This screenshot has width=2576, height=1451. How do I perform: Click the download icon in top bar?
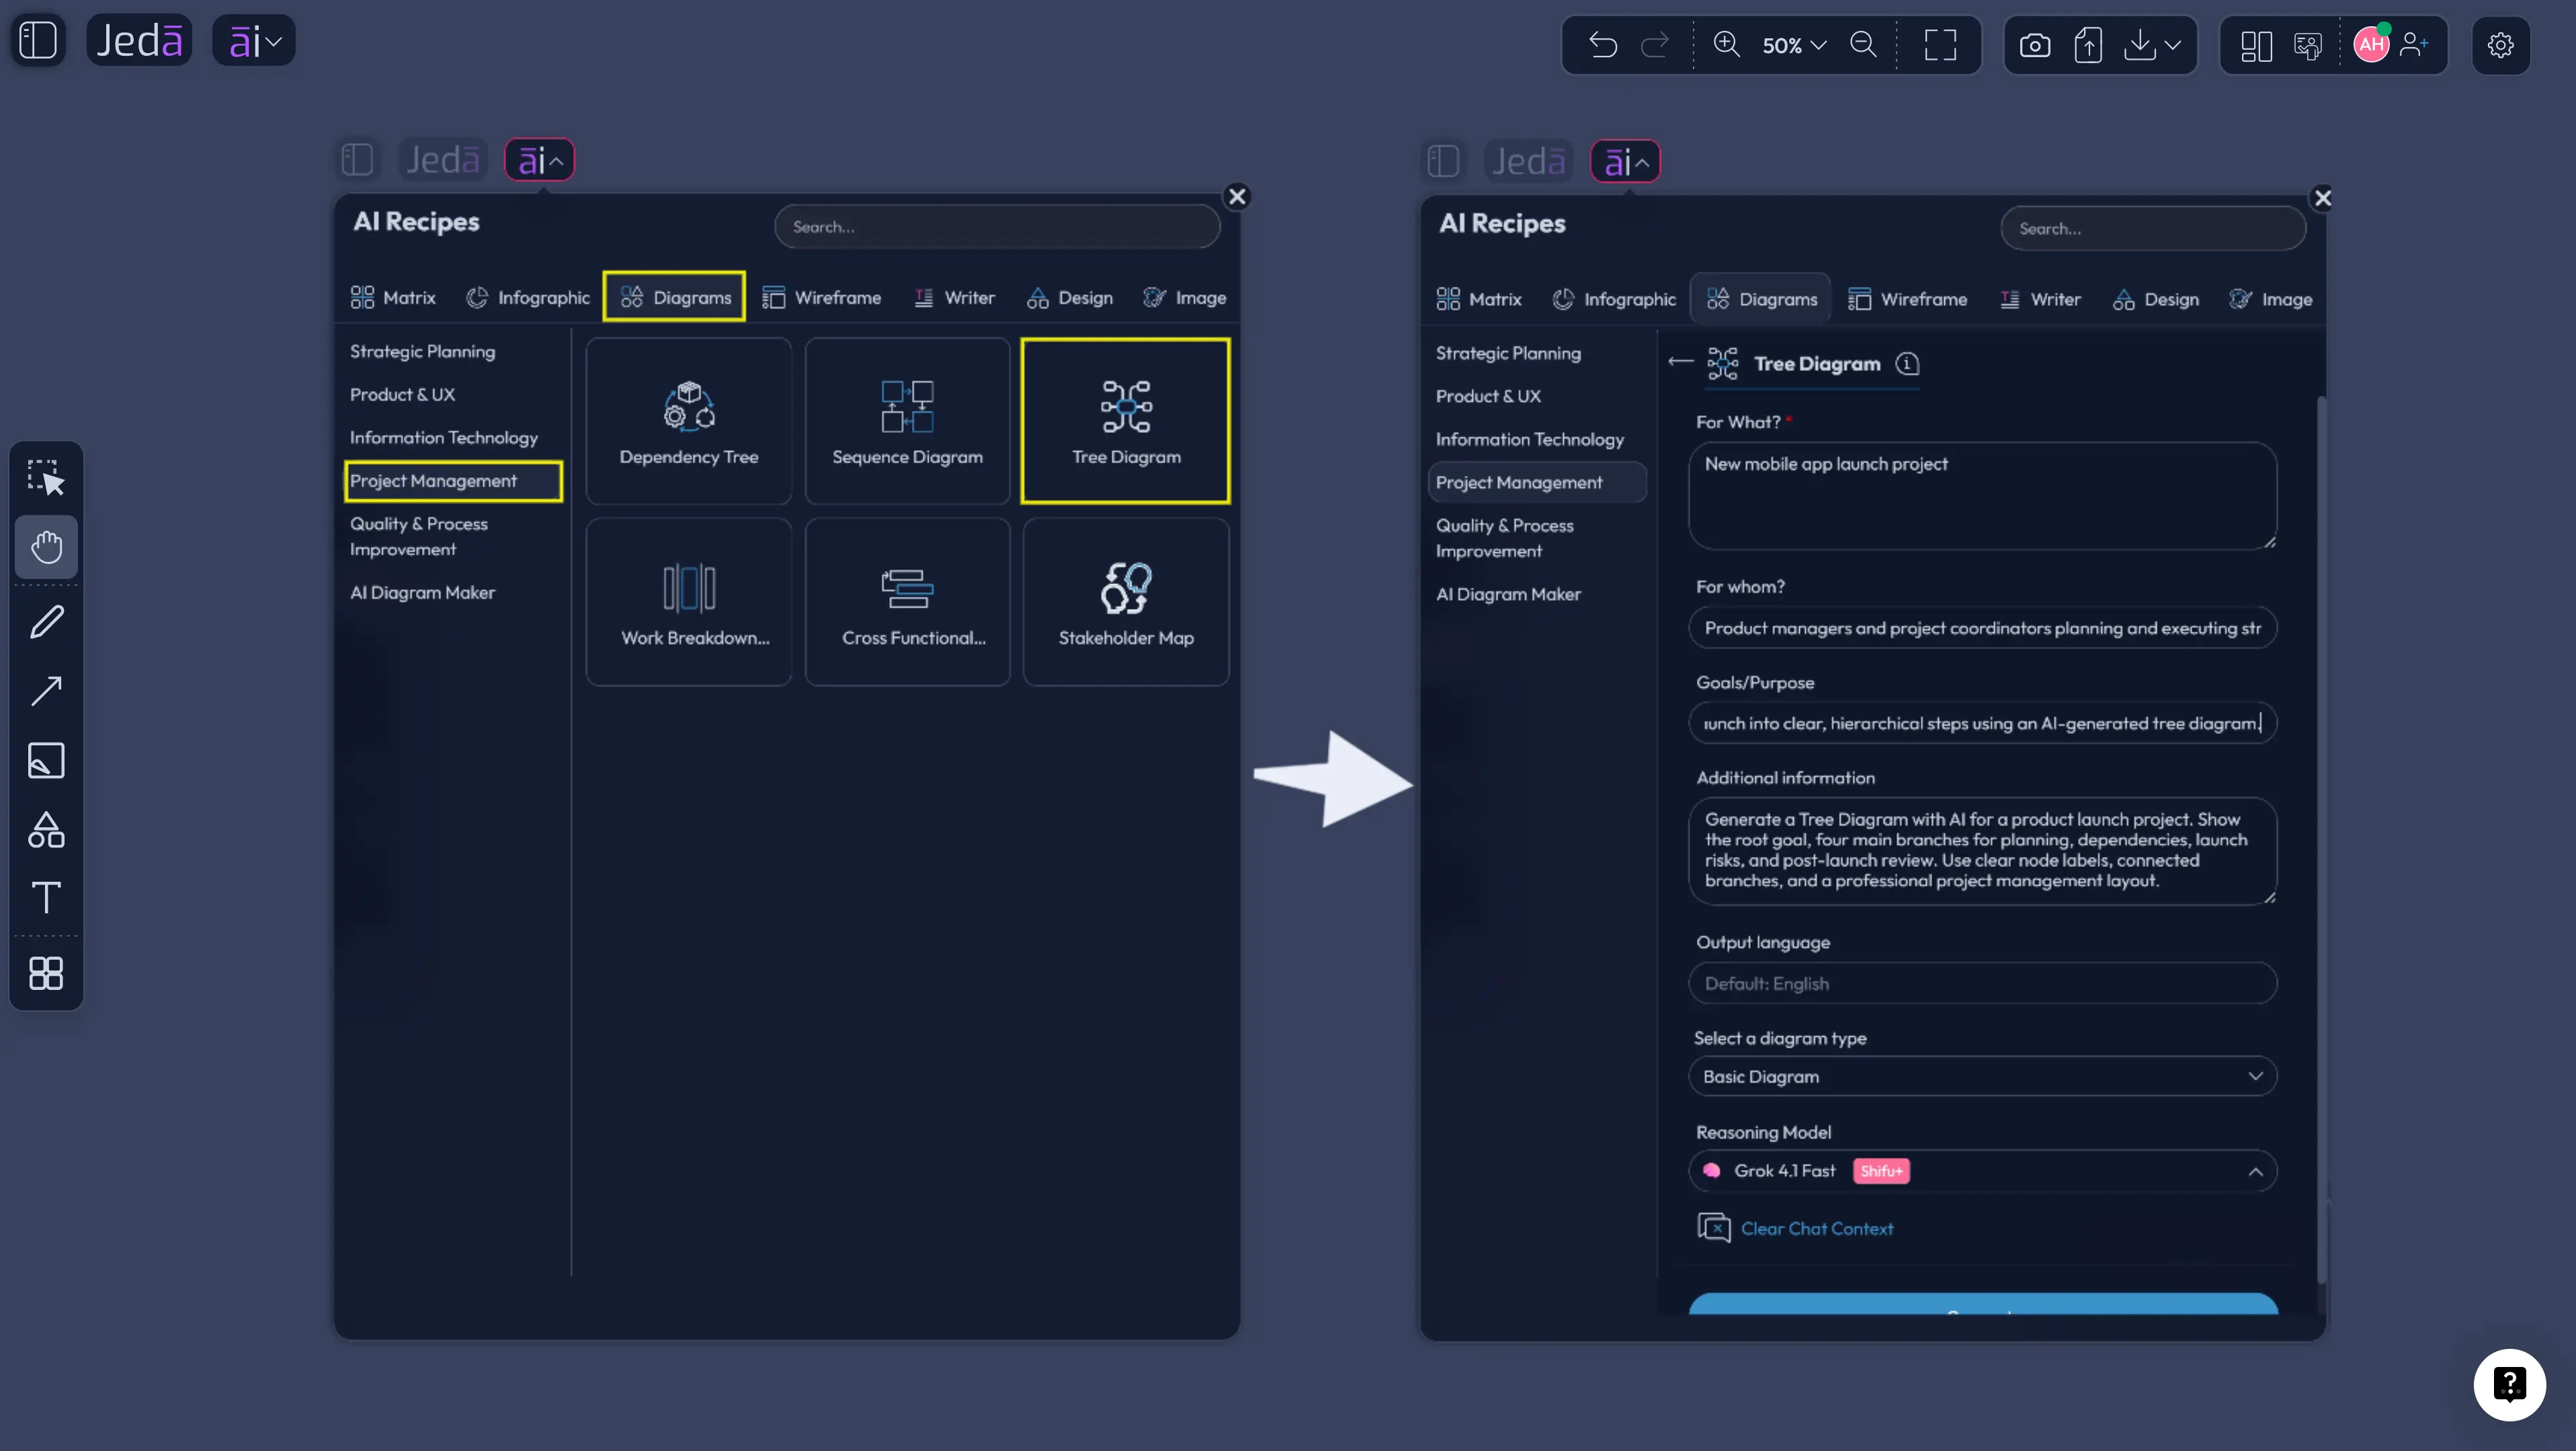(2139, 45)
